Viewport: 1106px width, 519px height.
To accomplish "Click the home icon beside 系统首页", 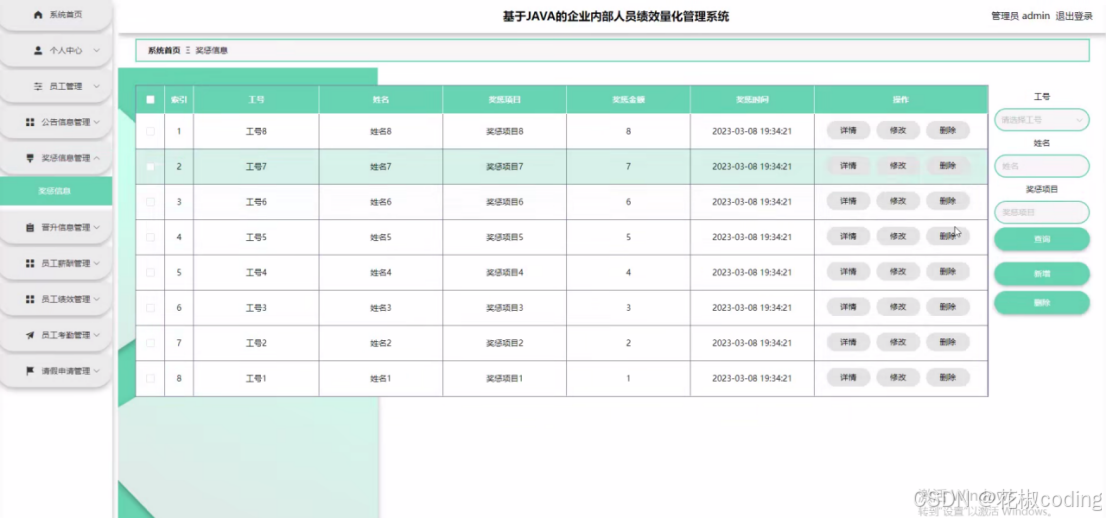I will [38, 14].
